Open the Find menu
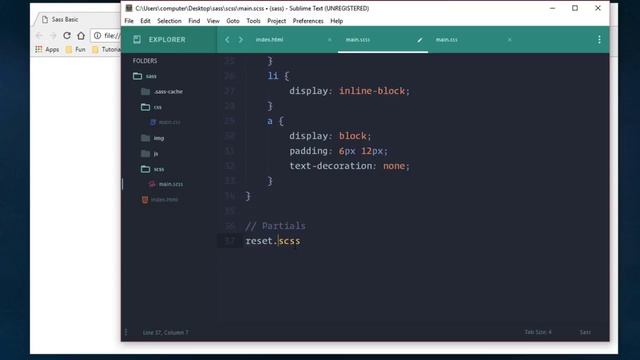The height and width of the screenshot is (360, 640). pyautogui.click(x=194, y=21)
